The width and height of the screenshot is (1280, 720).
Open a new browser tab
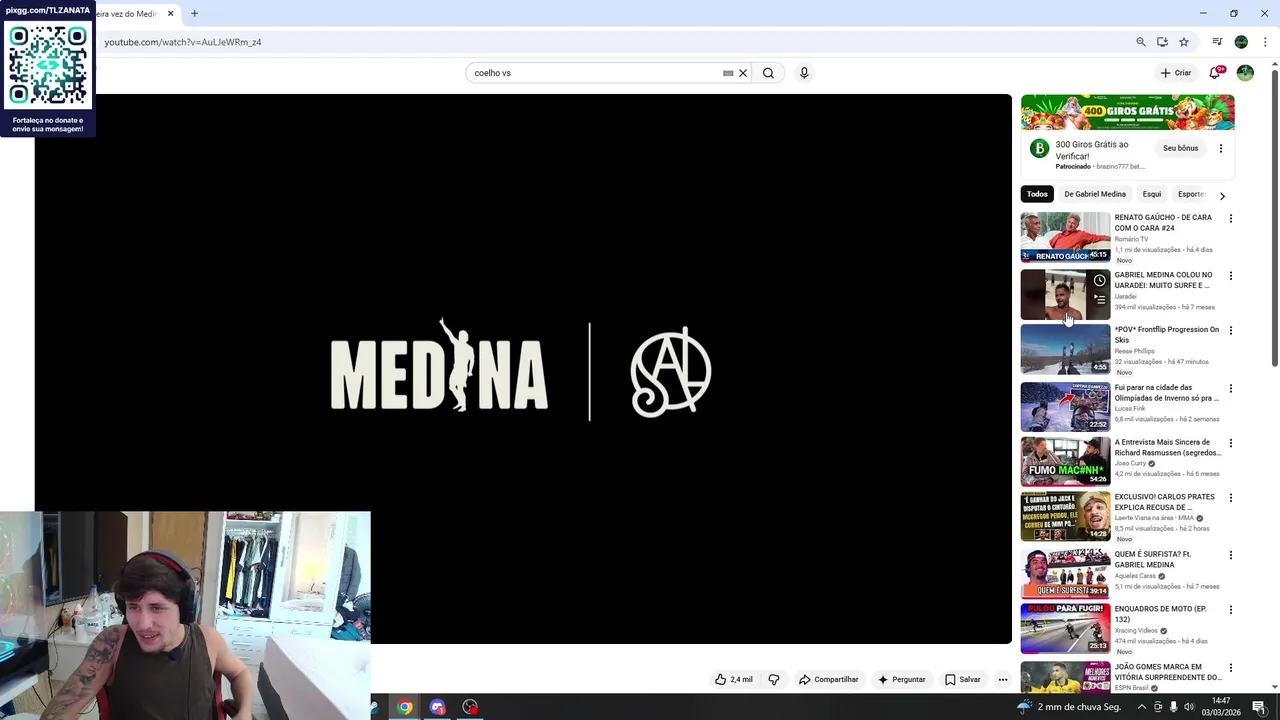tap(194, 14)
